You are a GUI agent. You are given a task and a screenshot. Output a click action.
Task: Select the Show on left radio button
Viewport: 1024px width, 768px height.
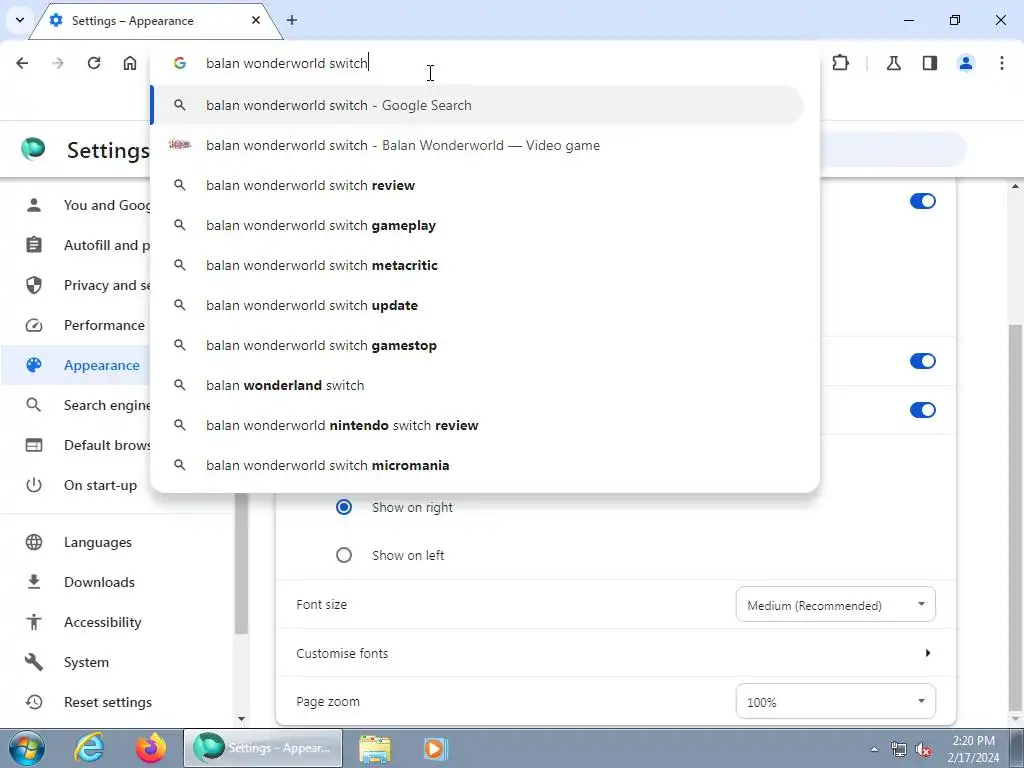[344, 555]
